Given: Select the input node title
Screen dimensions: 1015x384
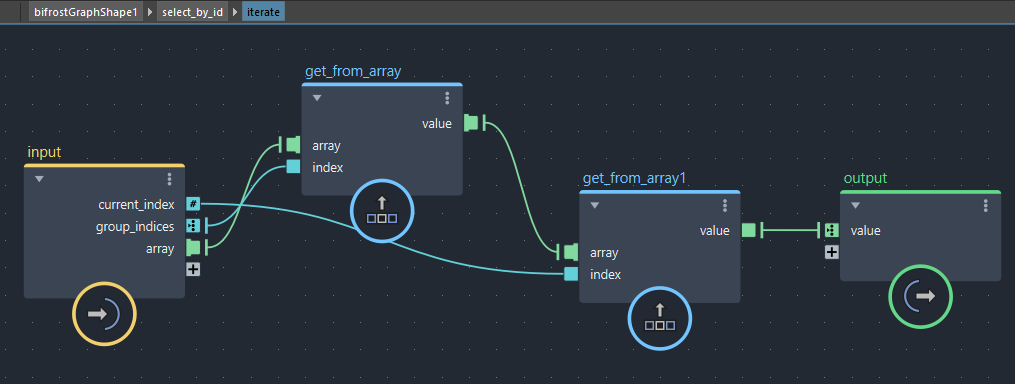Looking at the screenshot, I should pyautogui.click(x=44, y=152).
